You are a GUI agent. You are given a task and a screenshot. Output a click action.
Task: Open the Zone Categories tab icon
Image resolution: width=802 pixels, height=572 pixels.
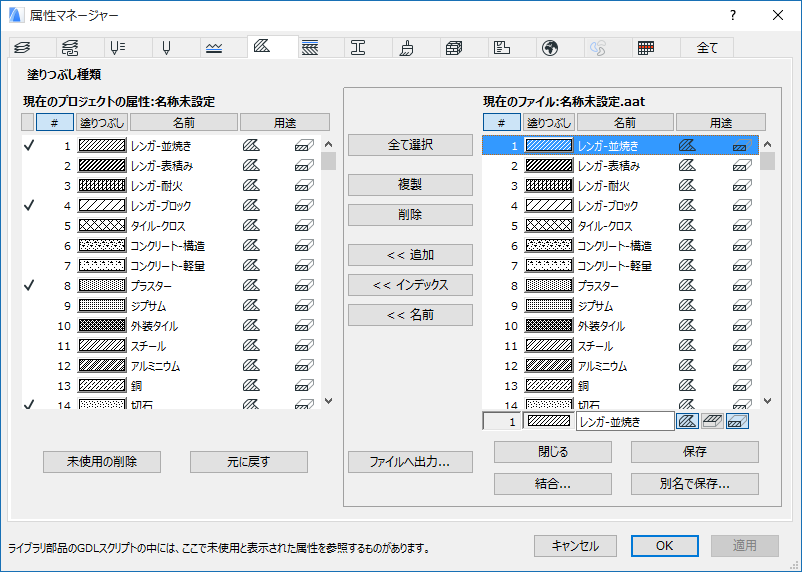pyautogui.click(x=502, y=48)
